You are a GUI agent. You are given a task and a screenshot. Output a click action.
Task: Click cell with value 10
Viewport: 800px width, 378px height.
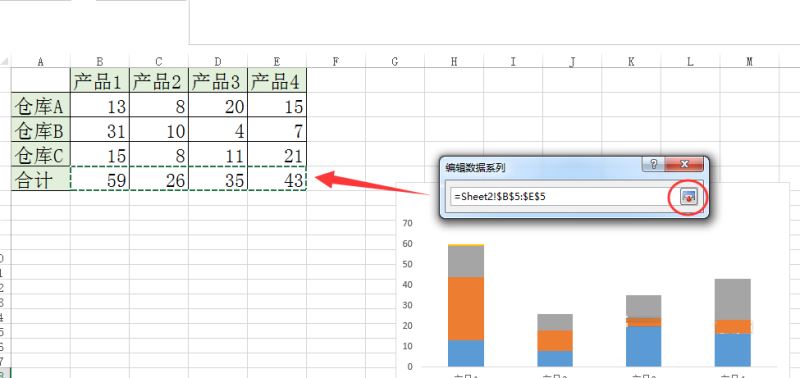pos(159,130)
